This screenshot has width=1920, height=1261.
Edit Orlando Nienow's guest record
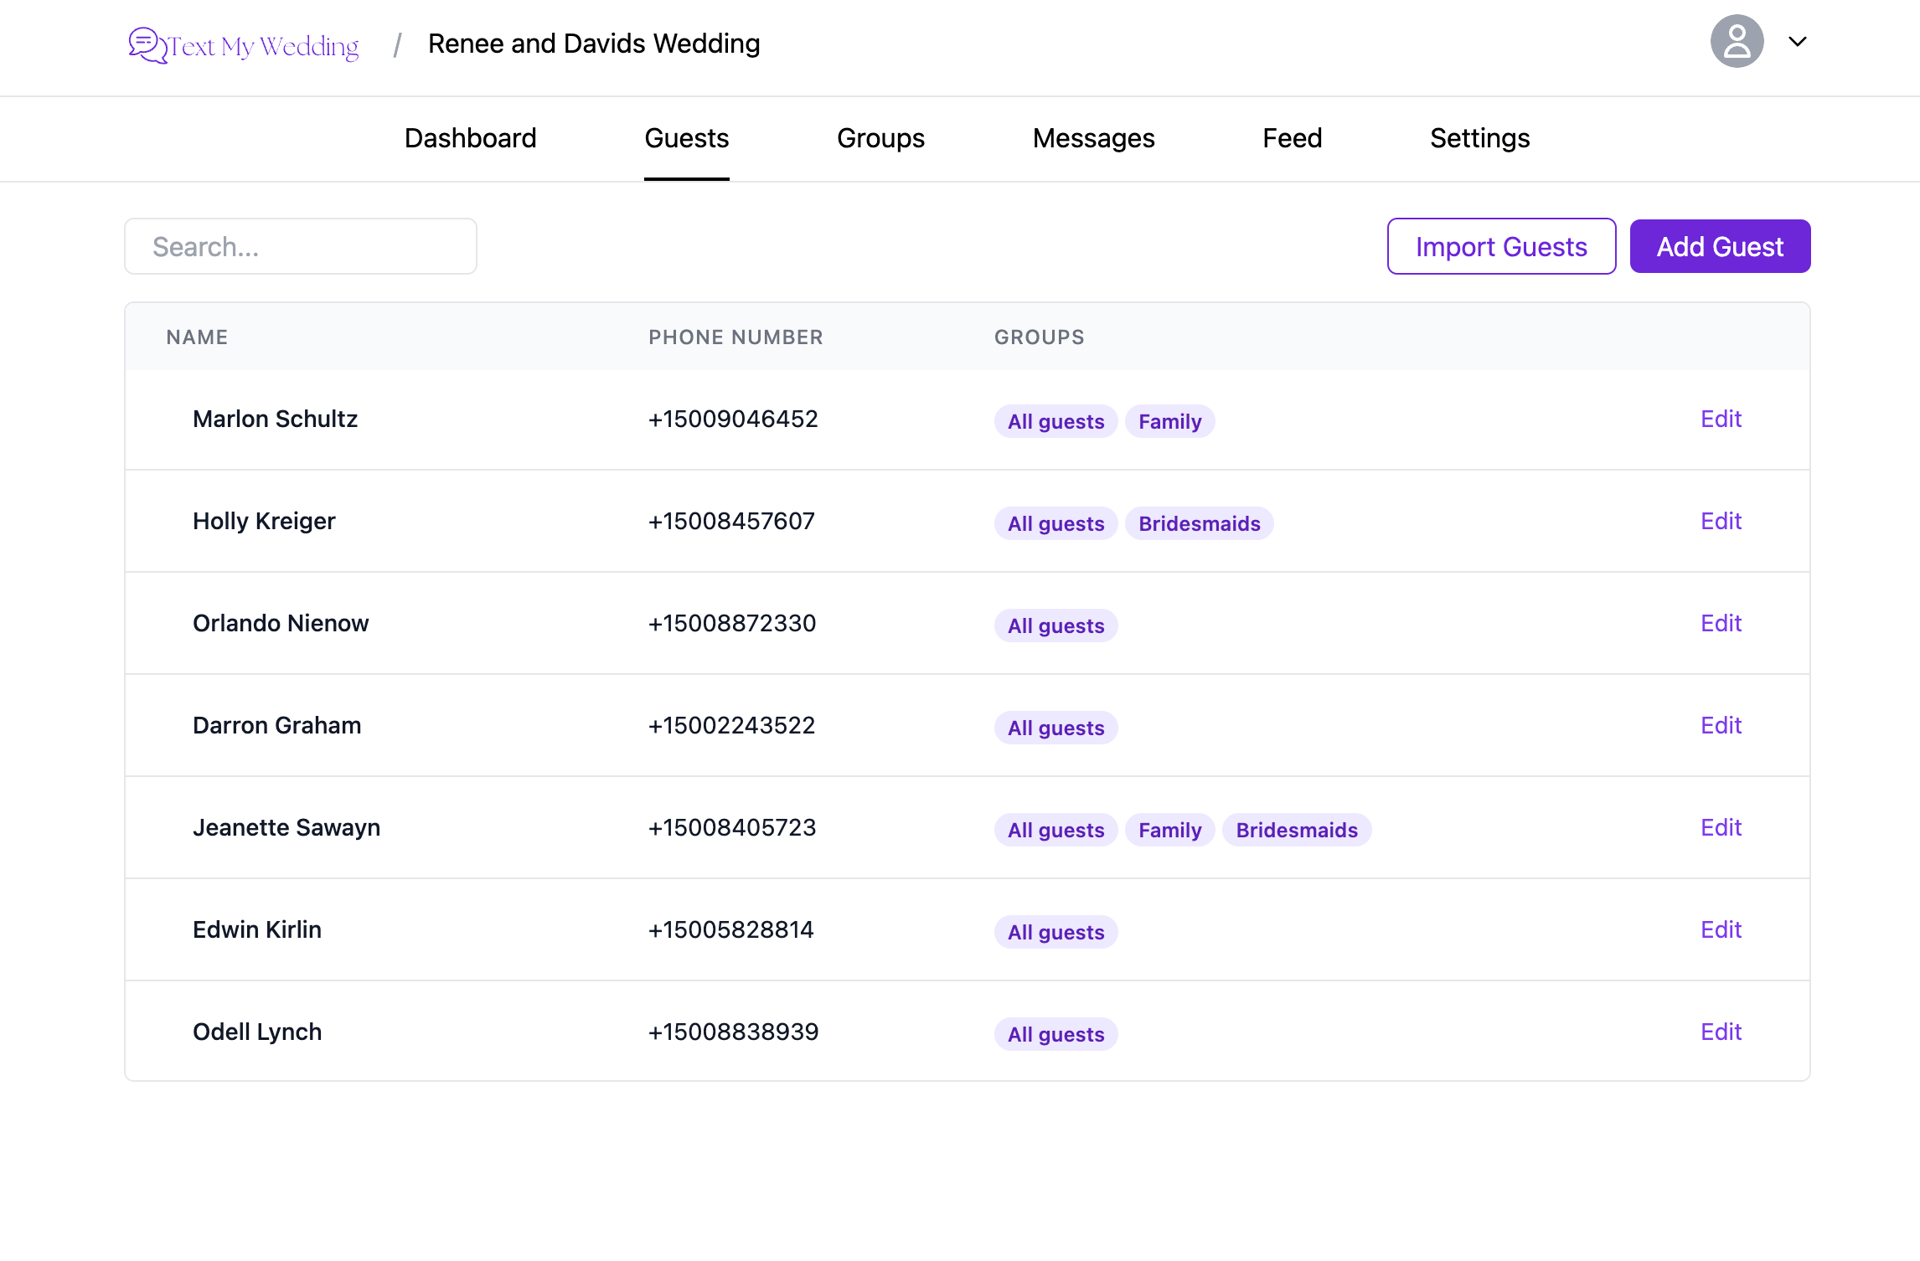pyautogui.click(x=1720, y=623)
